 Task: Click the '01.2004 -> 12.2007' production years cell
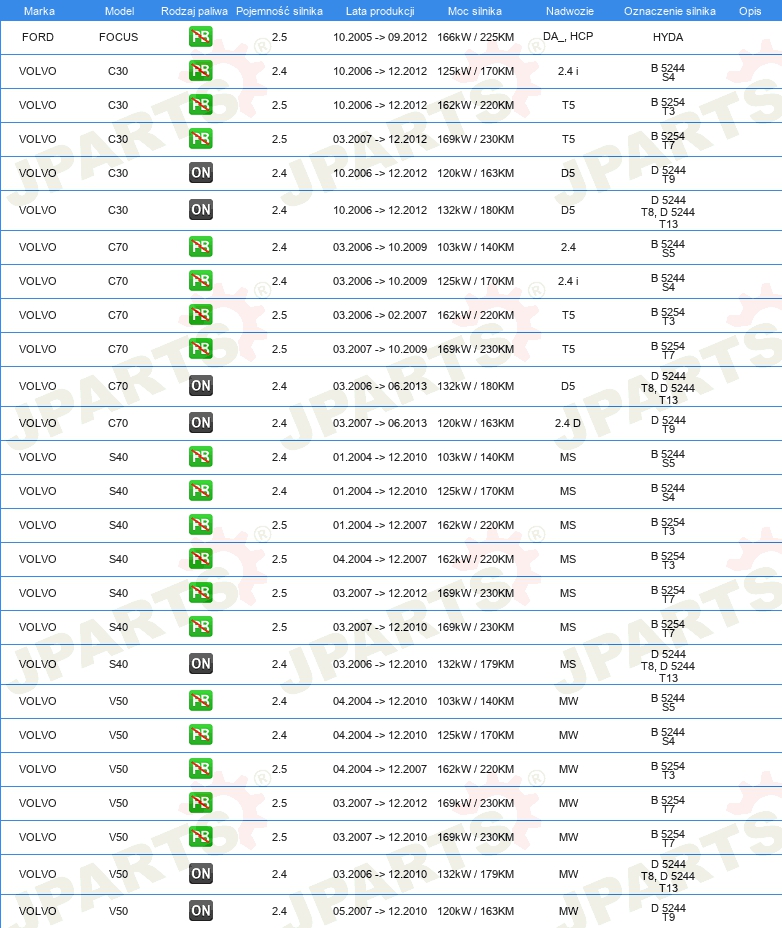click(x=380, y=525)
